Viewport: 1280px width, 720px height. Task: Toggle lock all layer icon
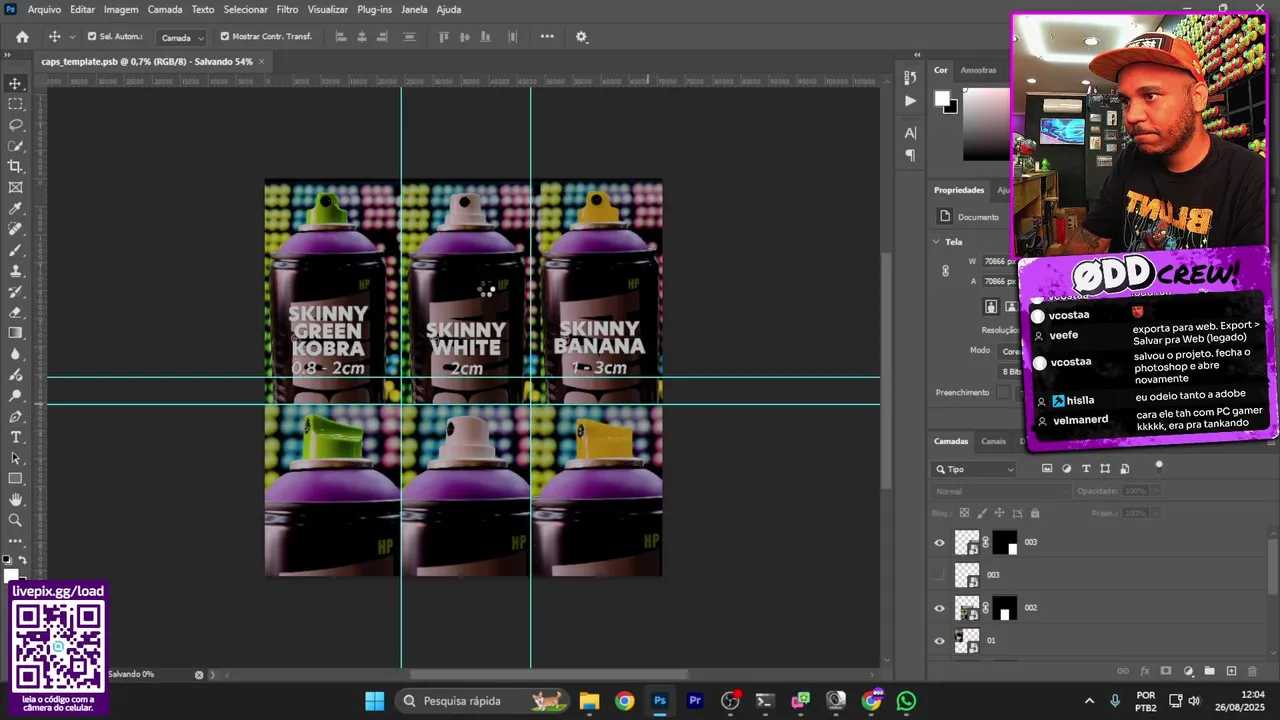click(x=1035, y=513)
